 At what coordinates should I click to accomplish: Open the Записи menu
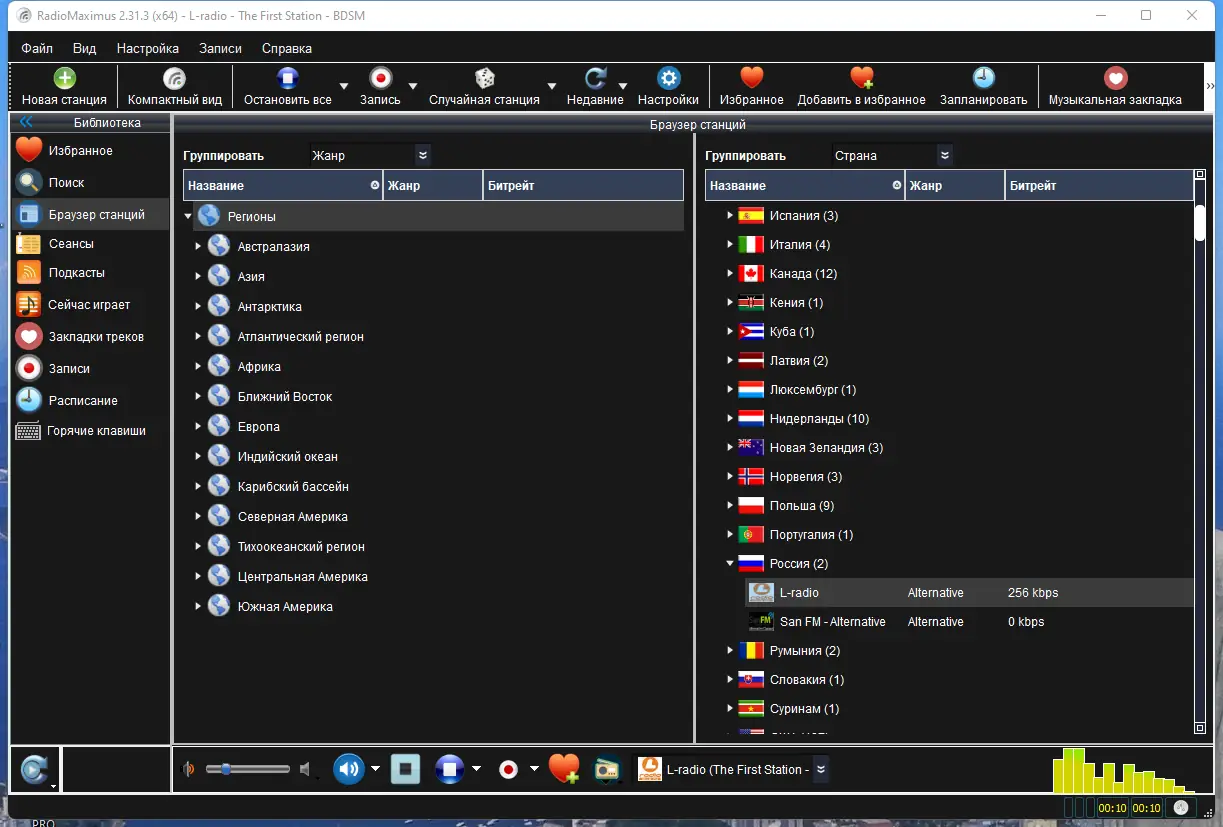click(x=220, y=48)
